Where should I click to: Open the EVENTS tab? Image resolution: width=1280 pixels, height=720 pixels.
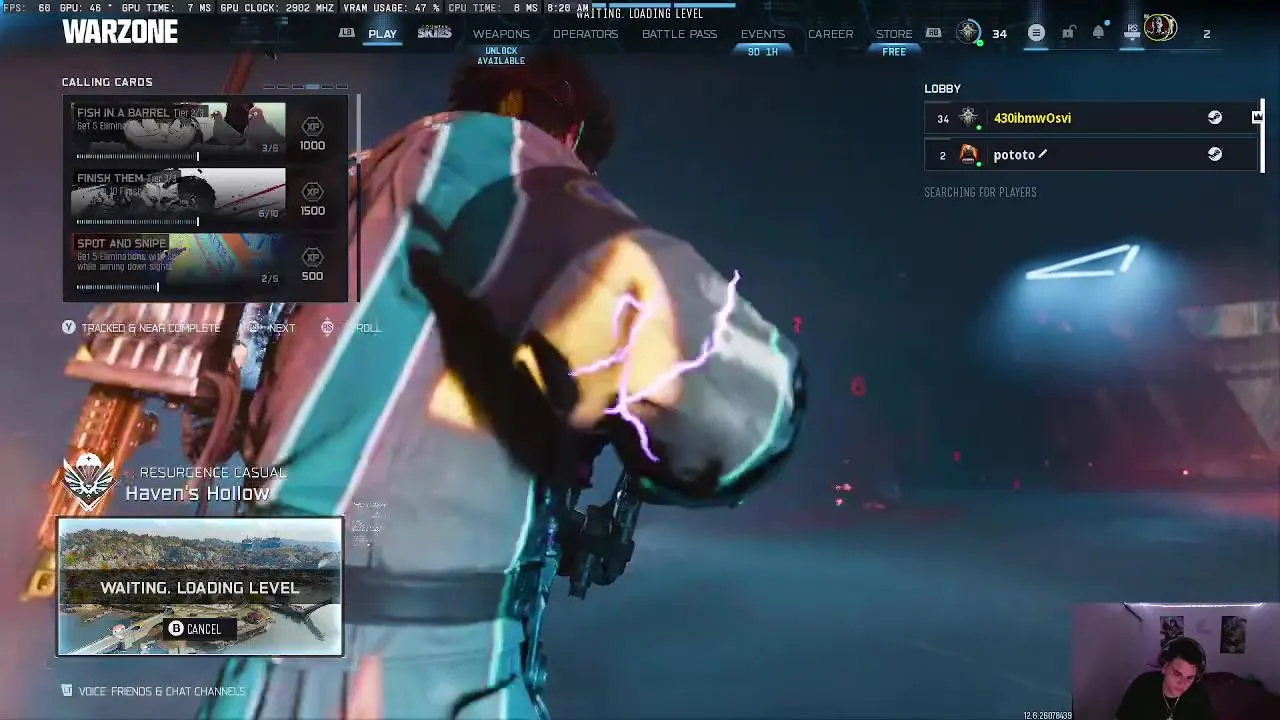tap(763, 34)
